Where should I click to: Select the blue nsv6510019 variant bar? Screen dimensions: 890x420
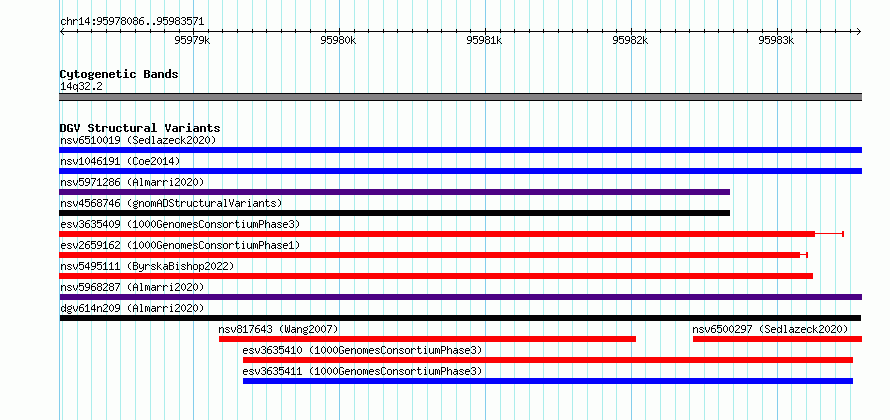(460, 150)
